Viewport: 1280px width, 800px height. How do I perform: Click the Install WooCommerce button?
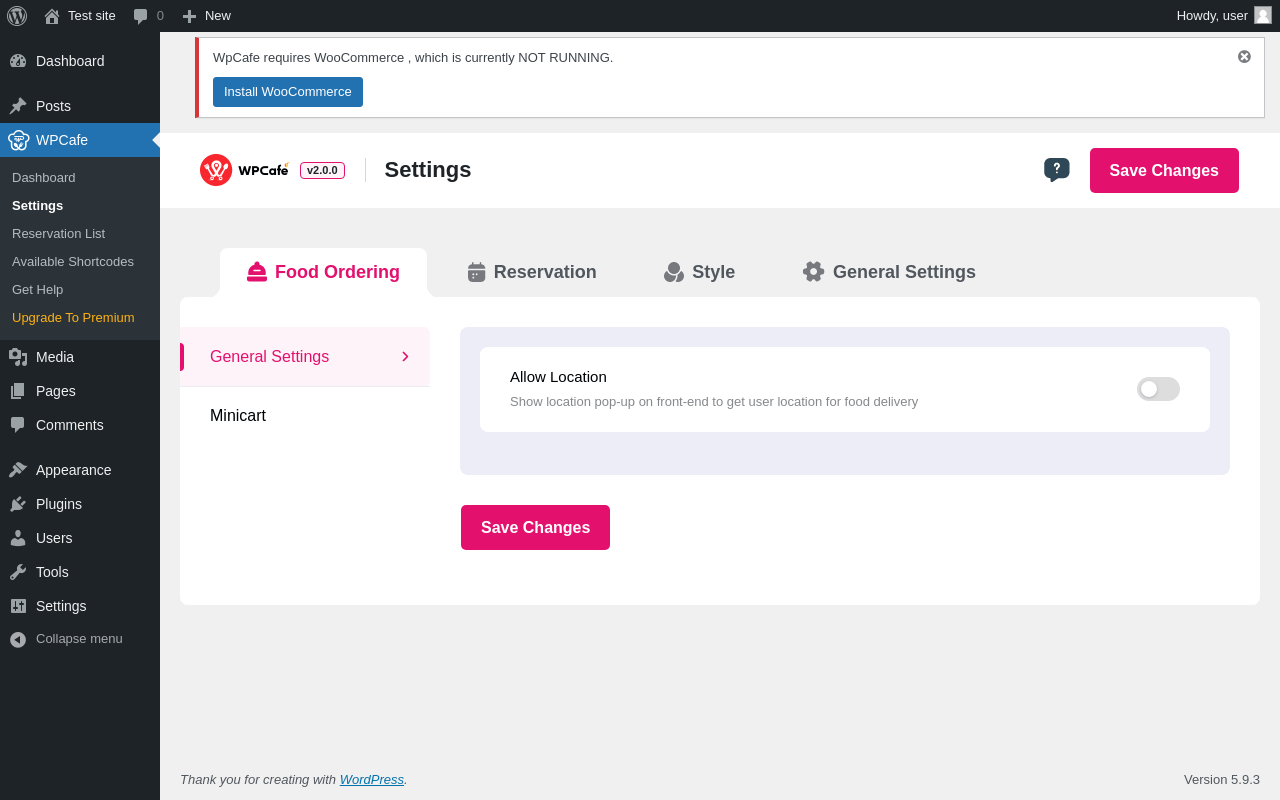(287, 92)
